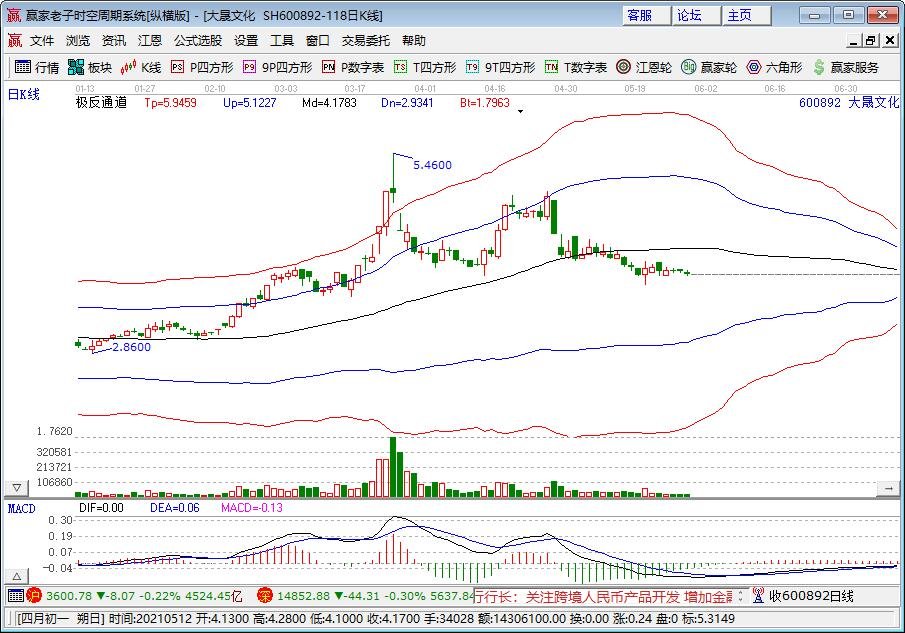Click the Dn=2.9341 channel value
Image resolution: width=905 pixels, height=633 pixels.
[407, 103]
